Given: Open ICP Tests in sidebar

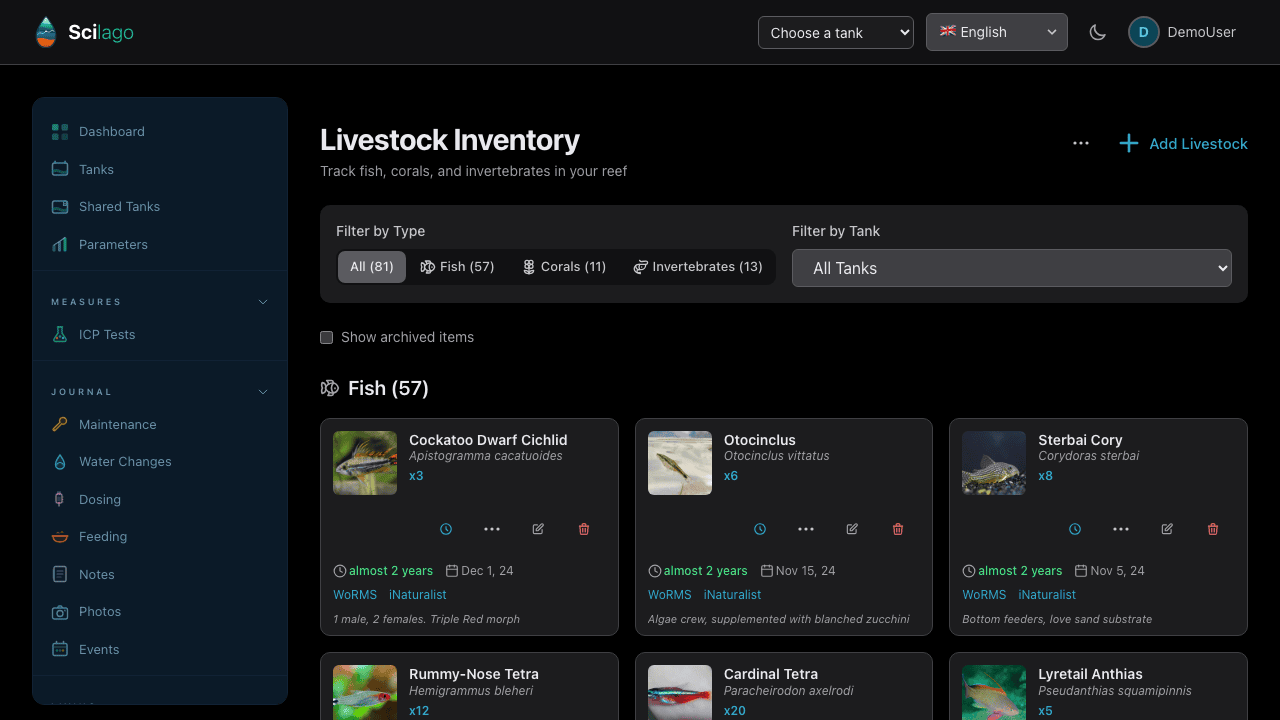Looking at the screenshot, I should [x=160, y=335].
